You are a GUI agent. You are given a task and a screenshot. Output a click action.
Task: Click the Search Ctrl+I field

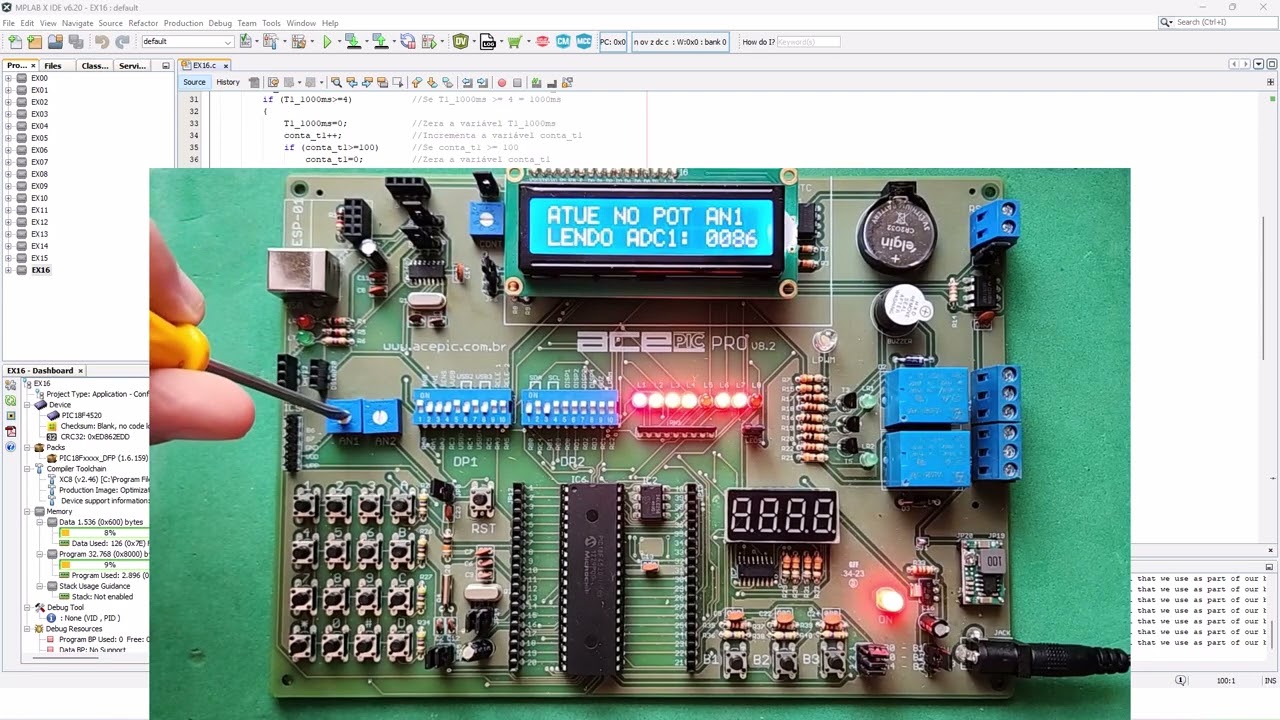pyautogui.click(x=1216, y=22)
